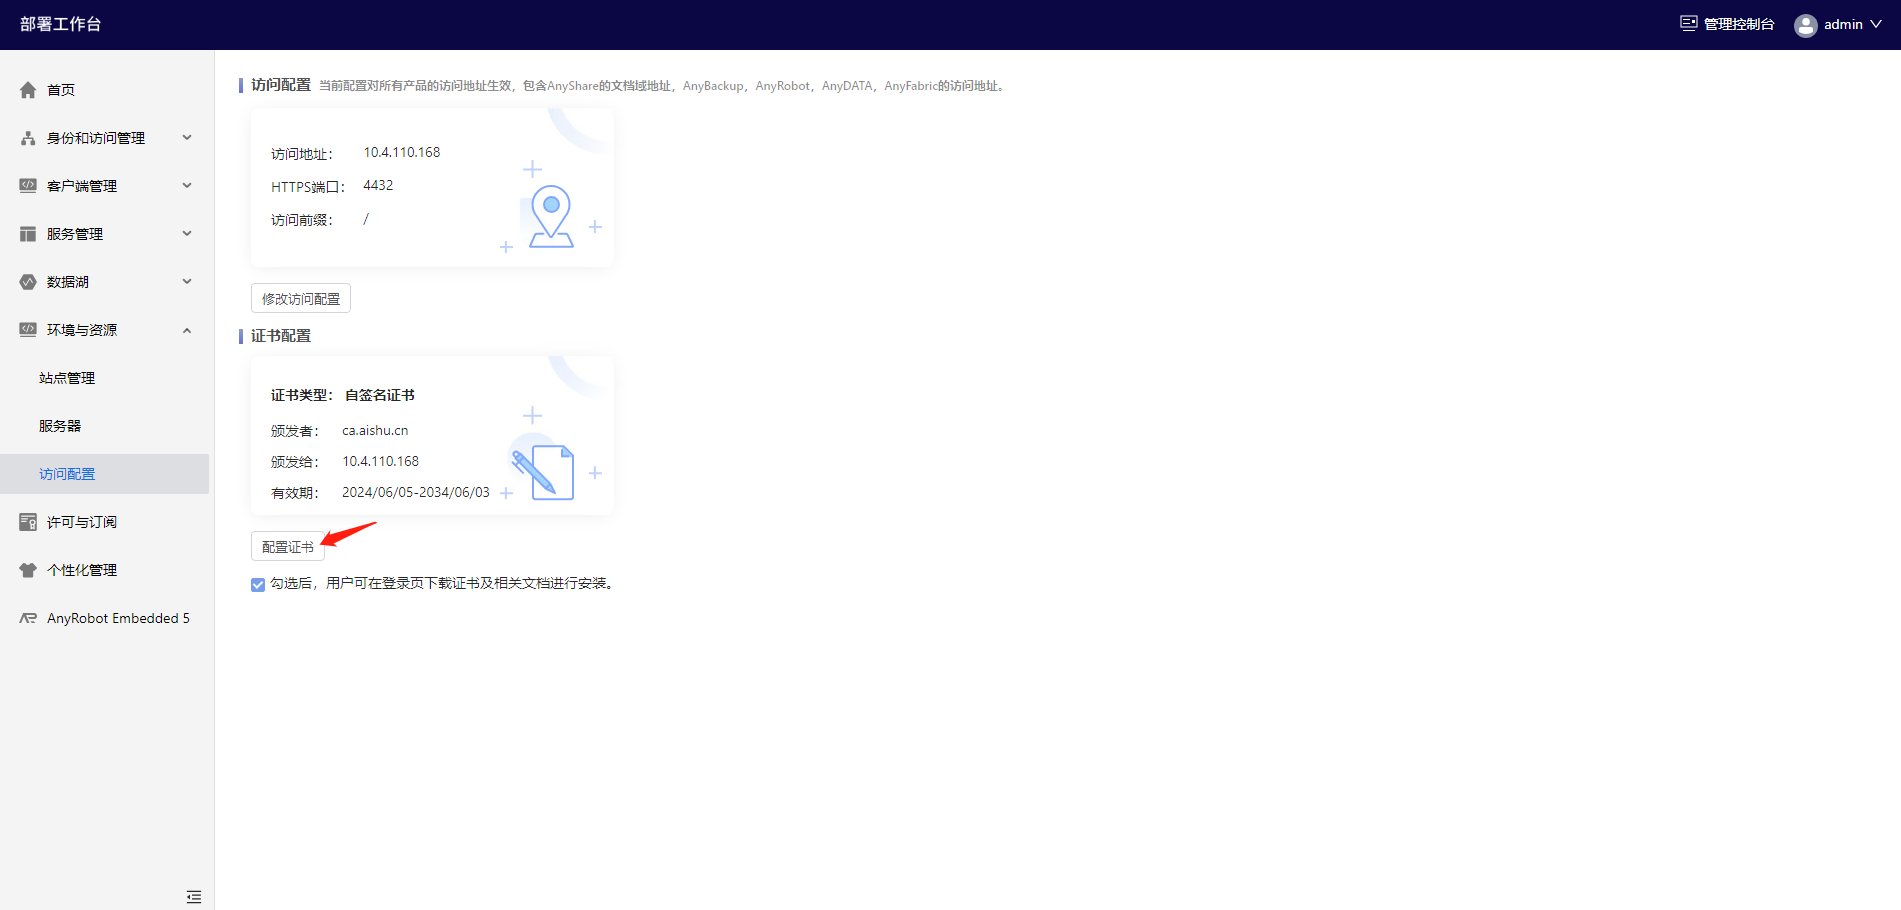This screenshot has height=910, width=1901.
Task: Click the 配置证书 button
Action: [x=288, y=547]
